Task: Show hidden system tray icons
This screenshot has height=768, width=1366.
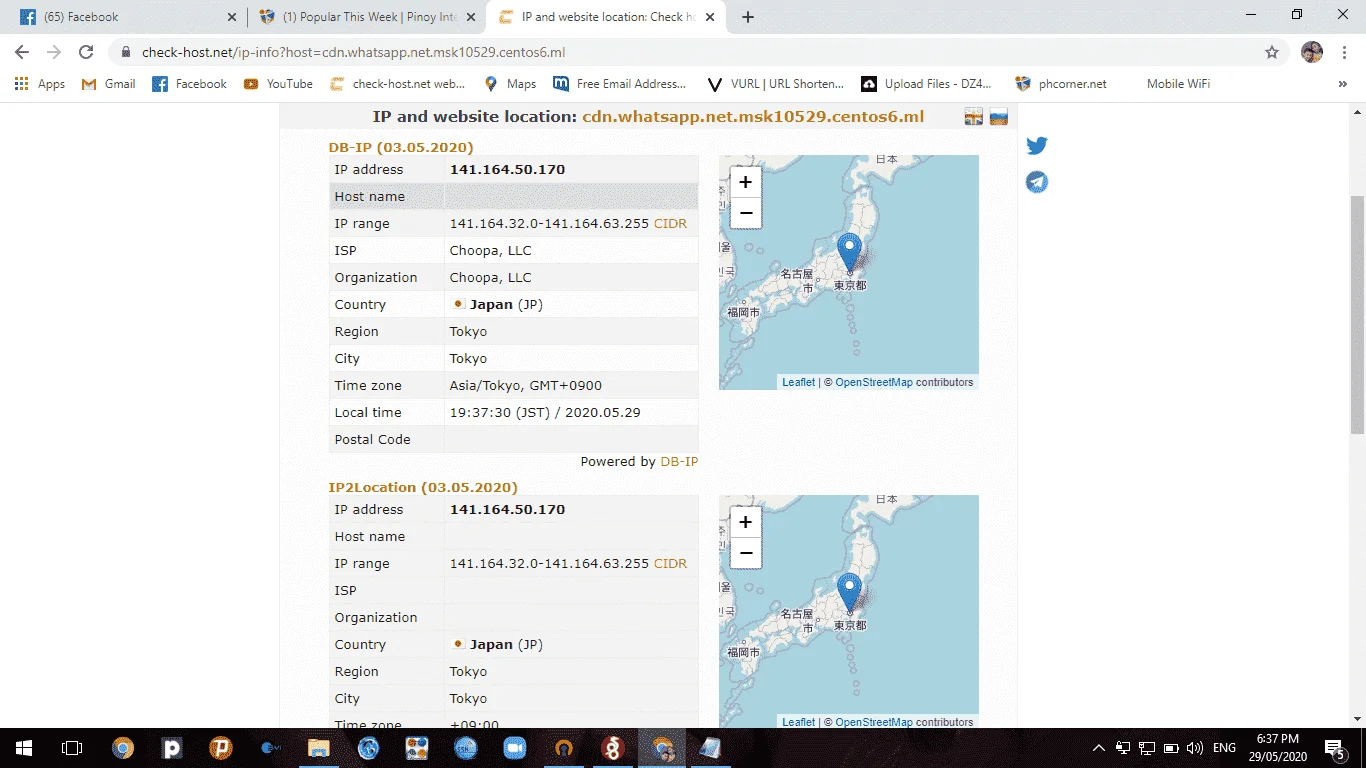Action: pos(1098,748)
